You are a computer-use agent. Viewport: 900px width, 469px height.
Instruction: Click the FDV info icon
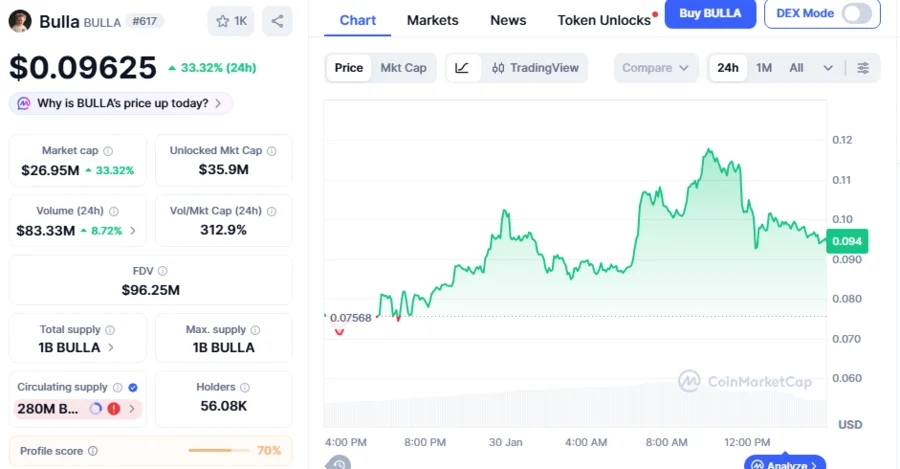pos(163,271)
